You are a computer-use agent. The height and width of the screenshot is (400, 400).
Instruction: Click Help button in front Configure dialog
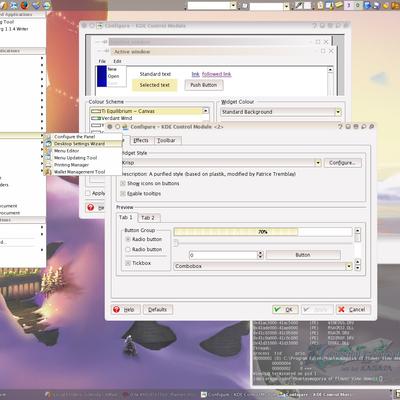coord(126,310)
